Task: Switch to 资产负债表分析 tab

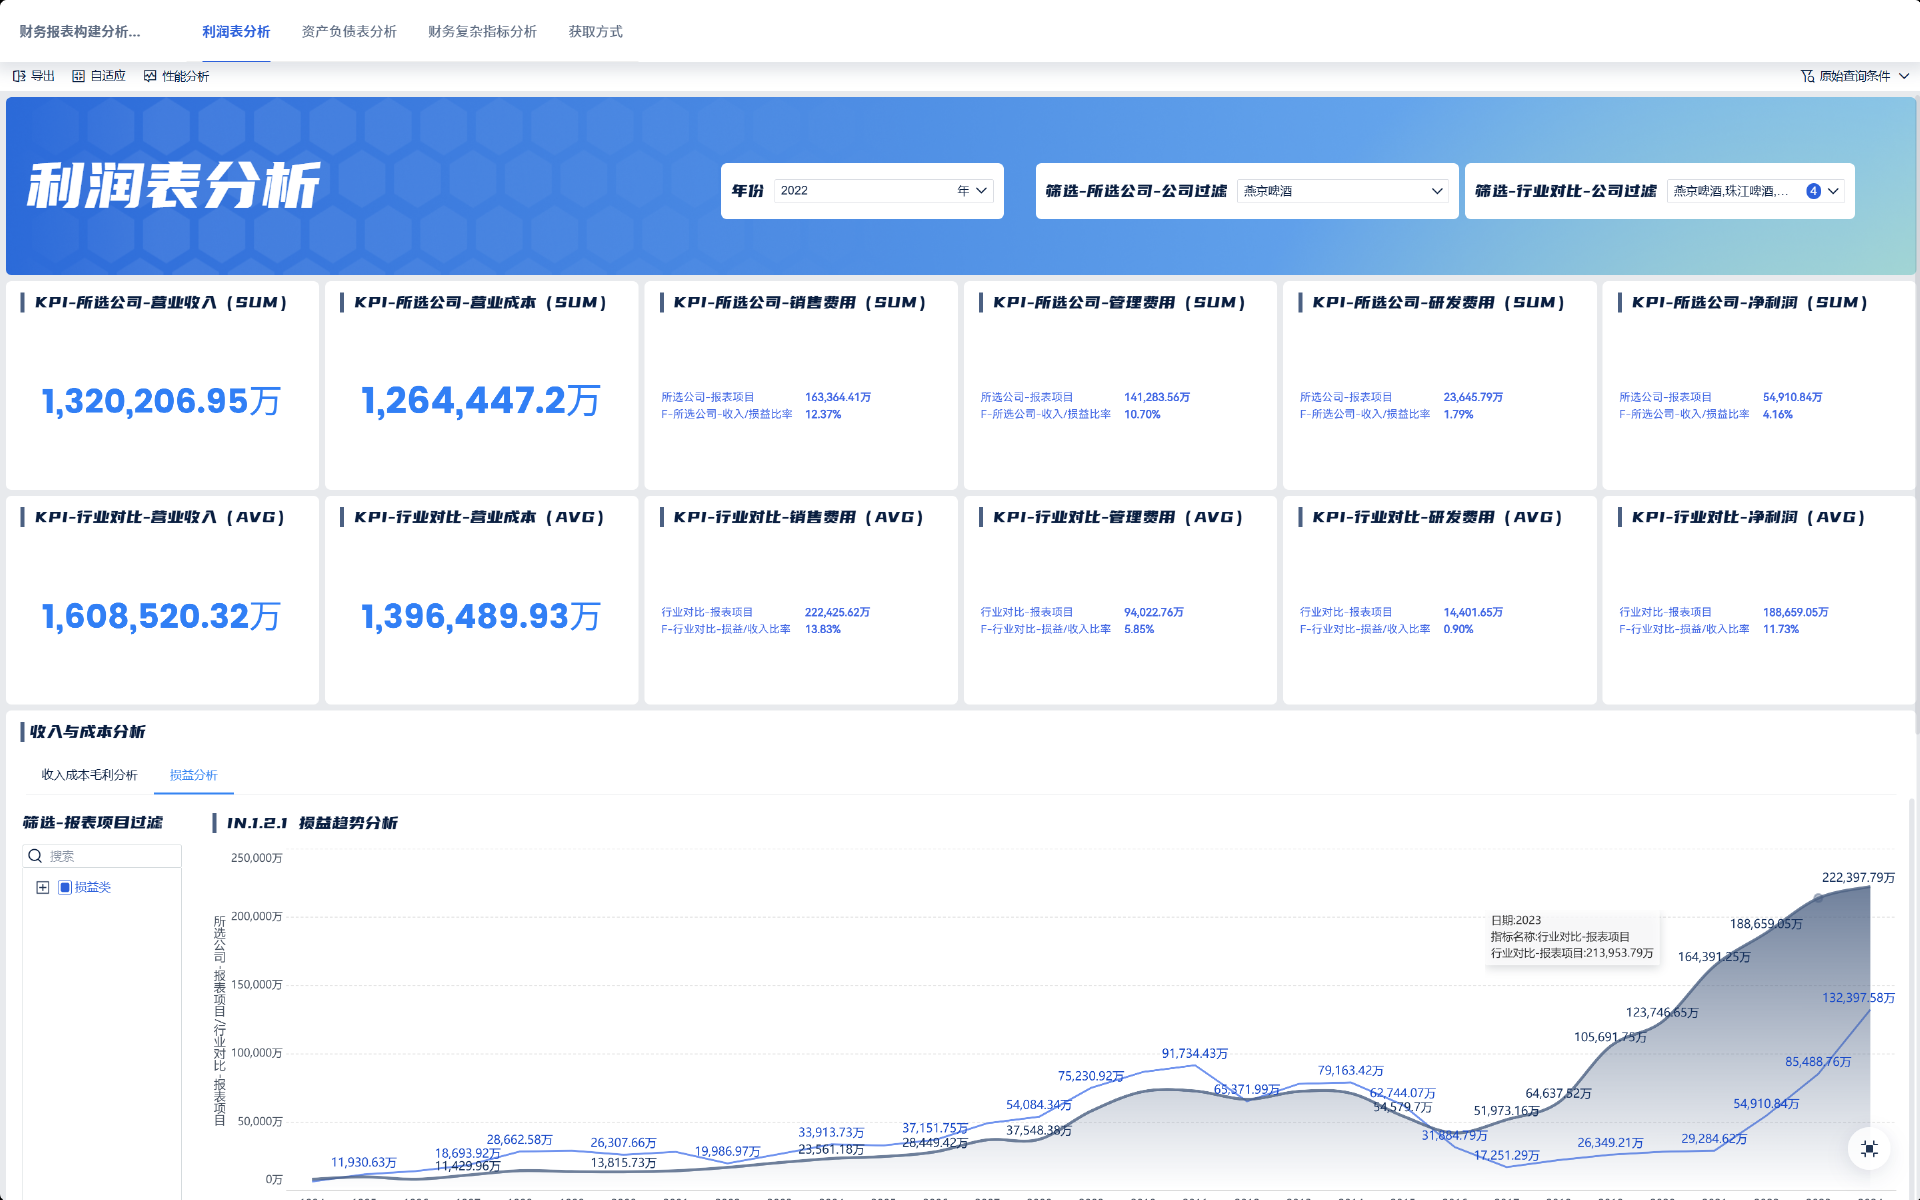Action: point(349,32)
